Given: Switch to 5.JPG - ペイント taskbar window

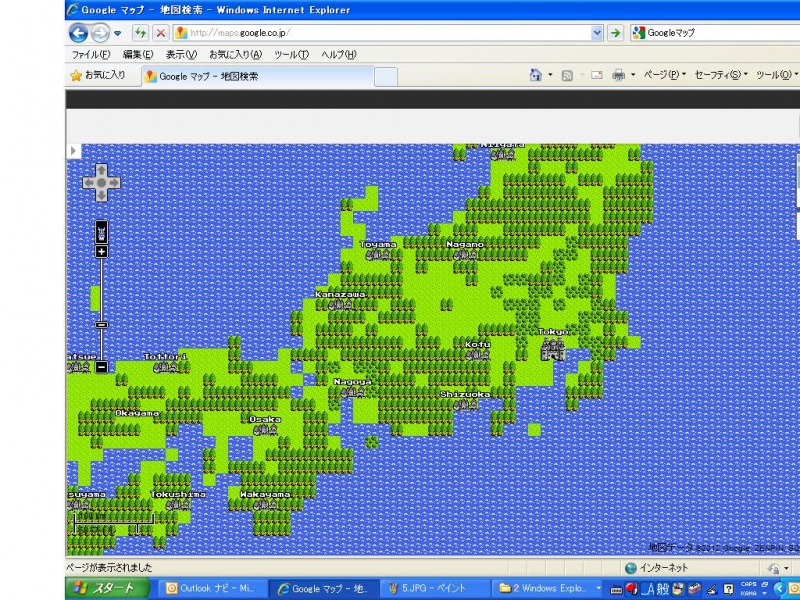Looking at the screenshot, I should tap(434, 588).
